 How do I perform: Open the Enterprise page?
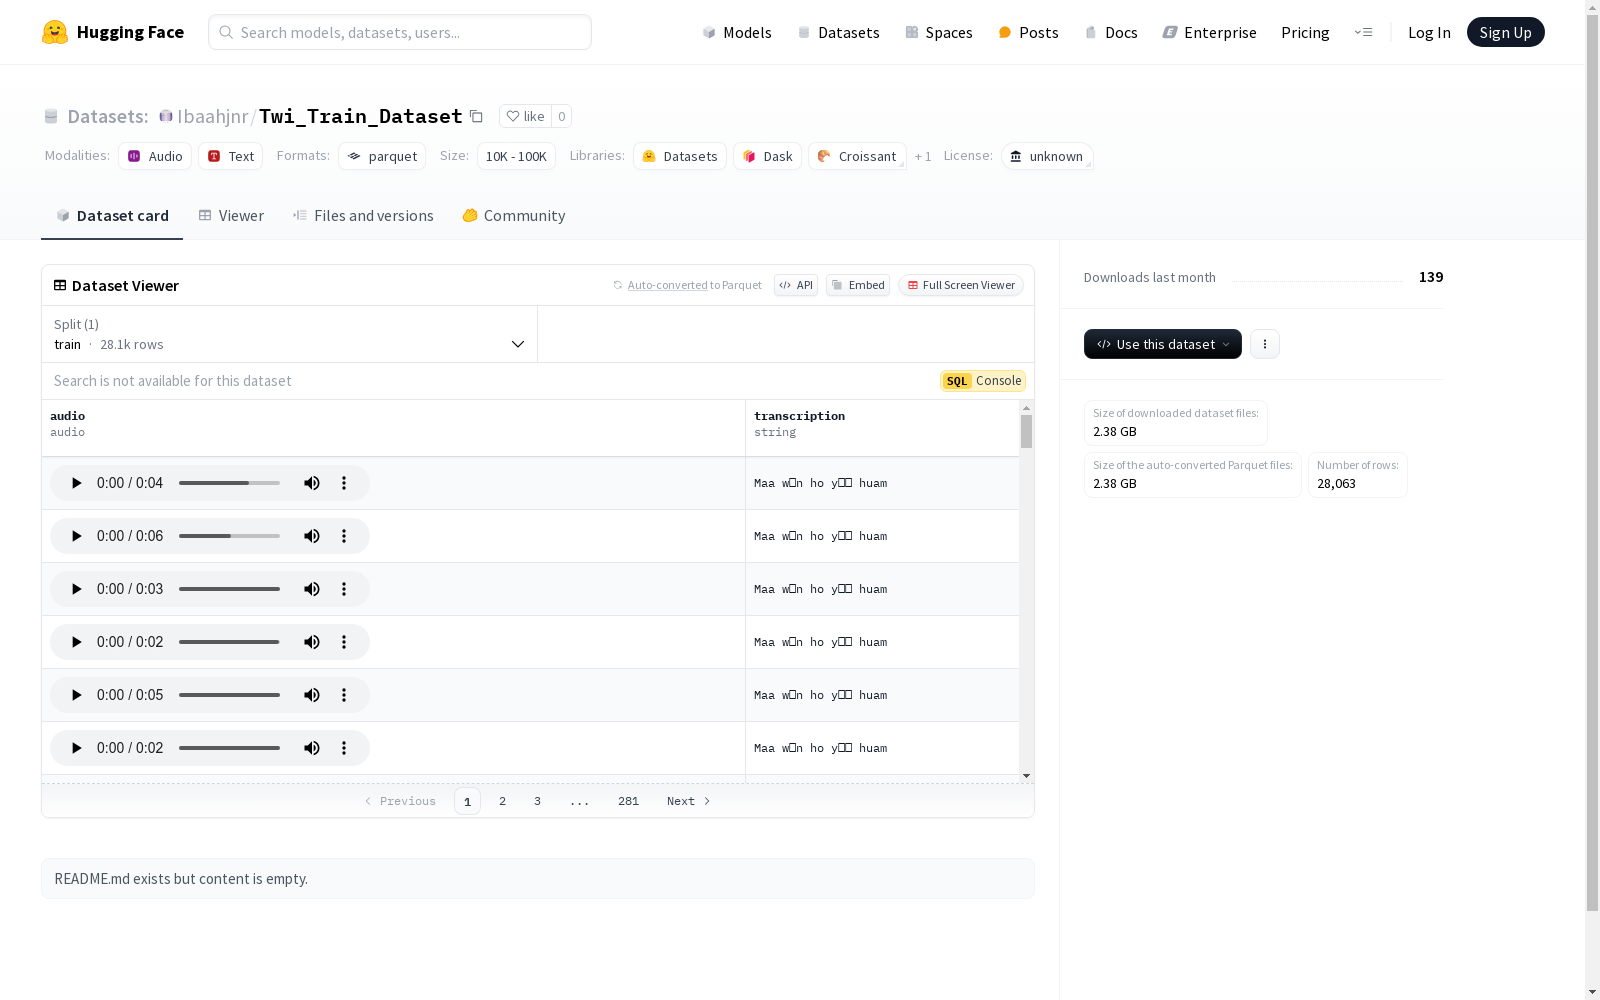pos(1209,32)
